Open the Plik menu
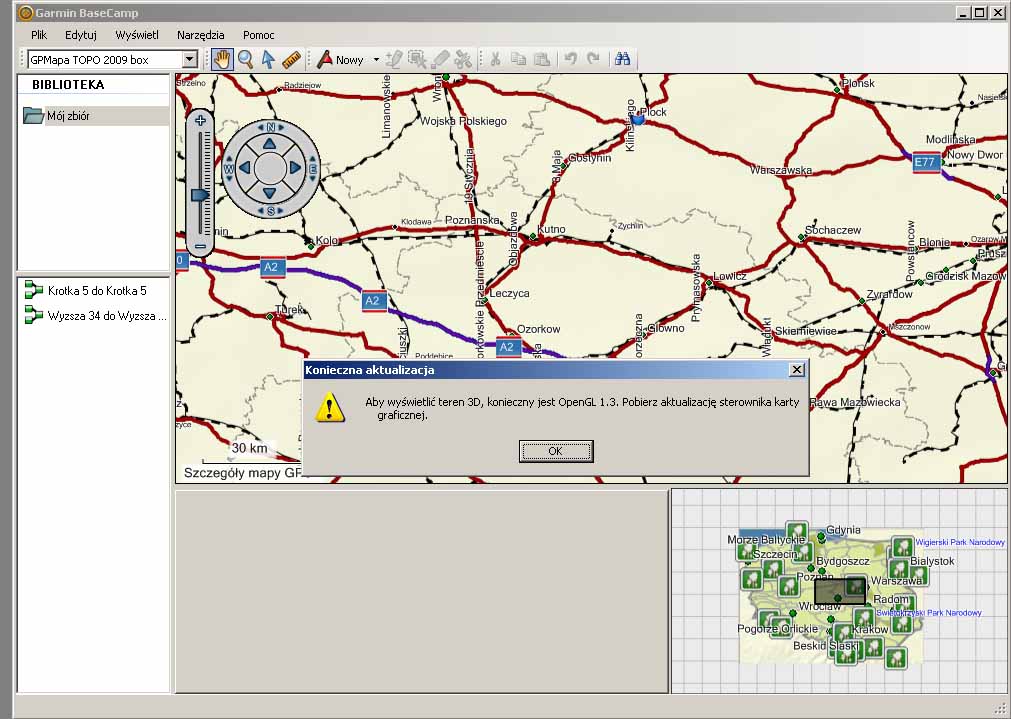Screen dimensions: 1011x719 click(39, 35)
